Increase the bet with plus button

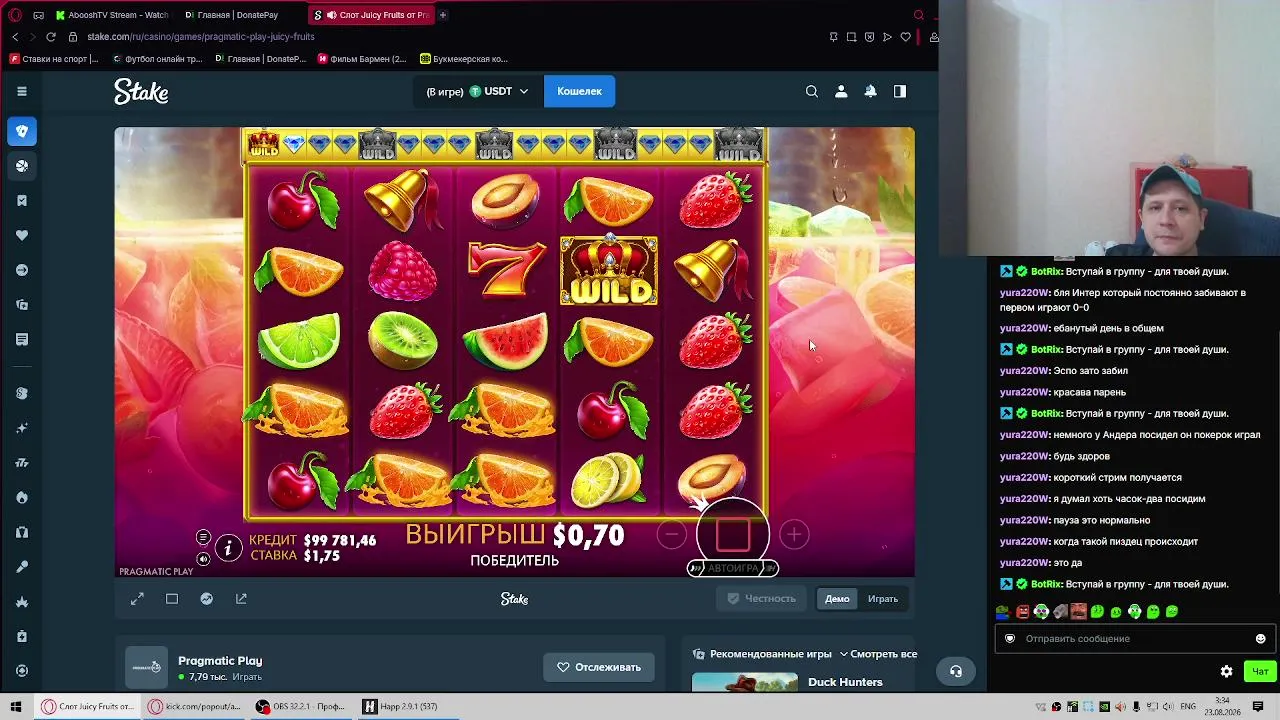tap(794, 535)
